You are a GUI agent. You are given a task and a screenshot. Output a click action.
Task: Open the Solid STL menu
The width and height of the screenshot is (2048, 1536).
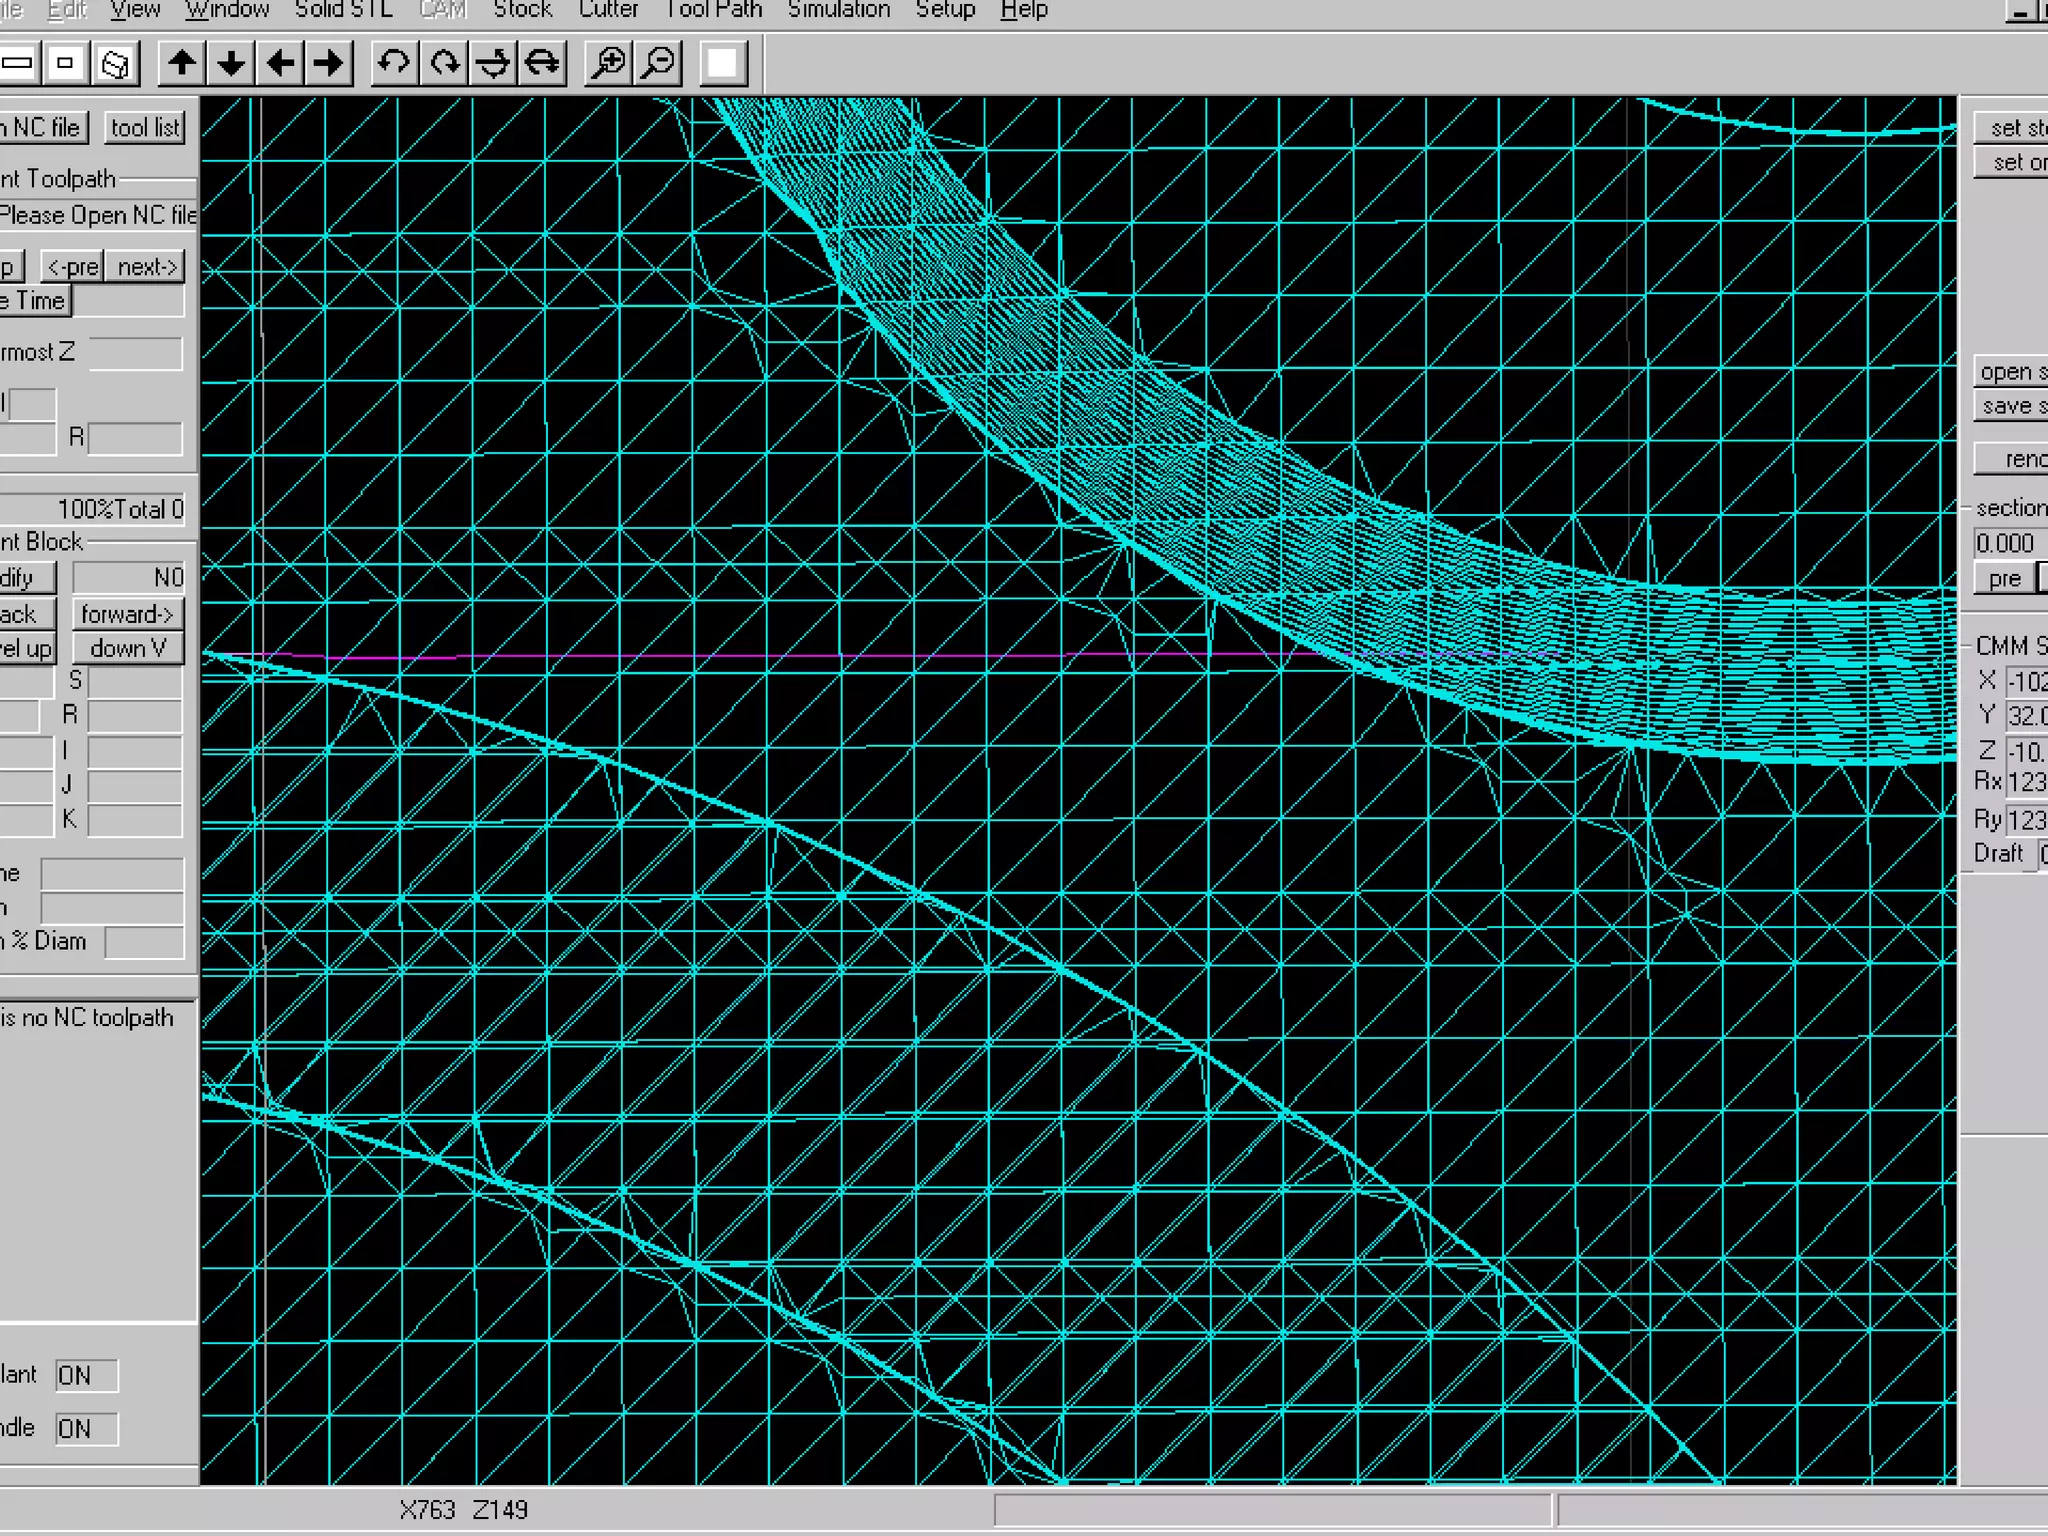pyautogui.click(x=343, y=11)
